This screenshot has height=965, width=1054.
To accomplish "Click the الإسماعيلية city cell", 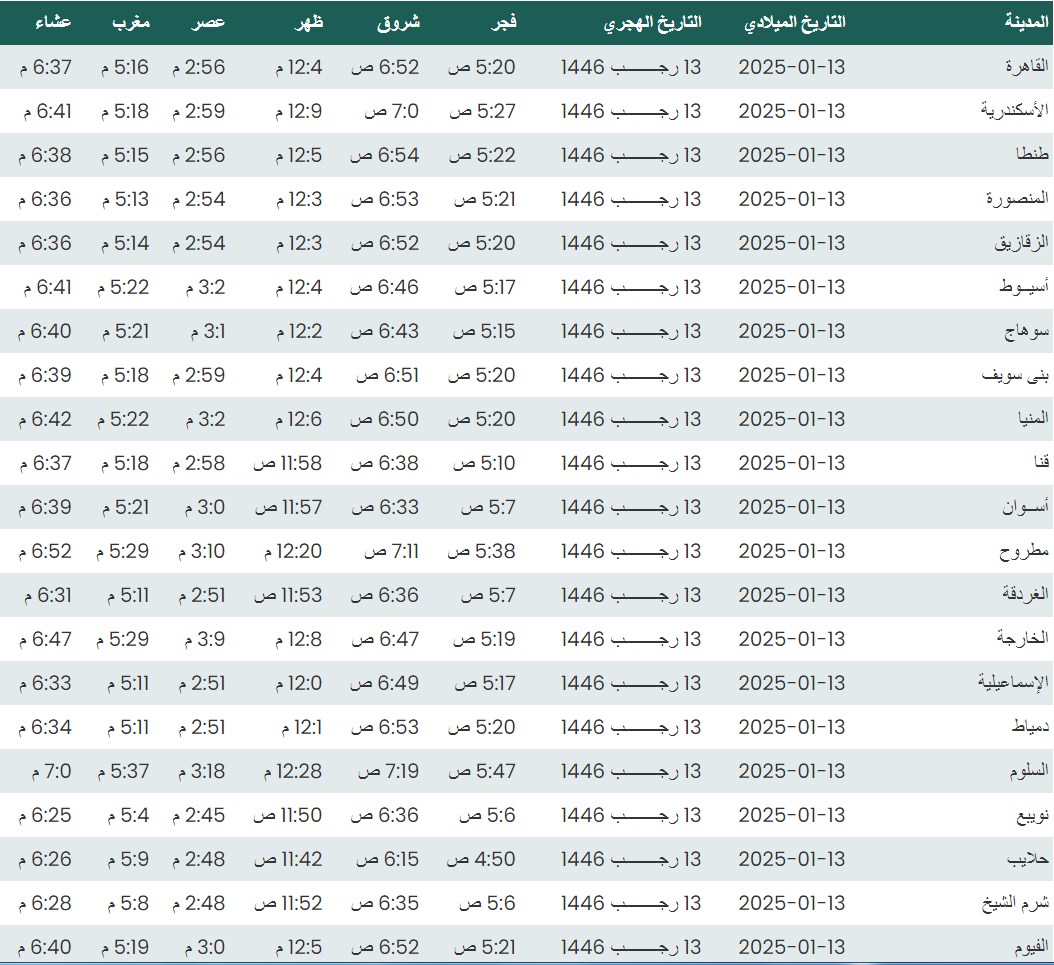I will [x=1013, y=683].
